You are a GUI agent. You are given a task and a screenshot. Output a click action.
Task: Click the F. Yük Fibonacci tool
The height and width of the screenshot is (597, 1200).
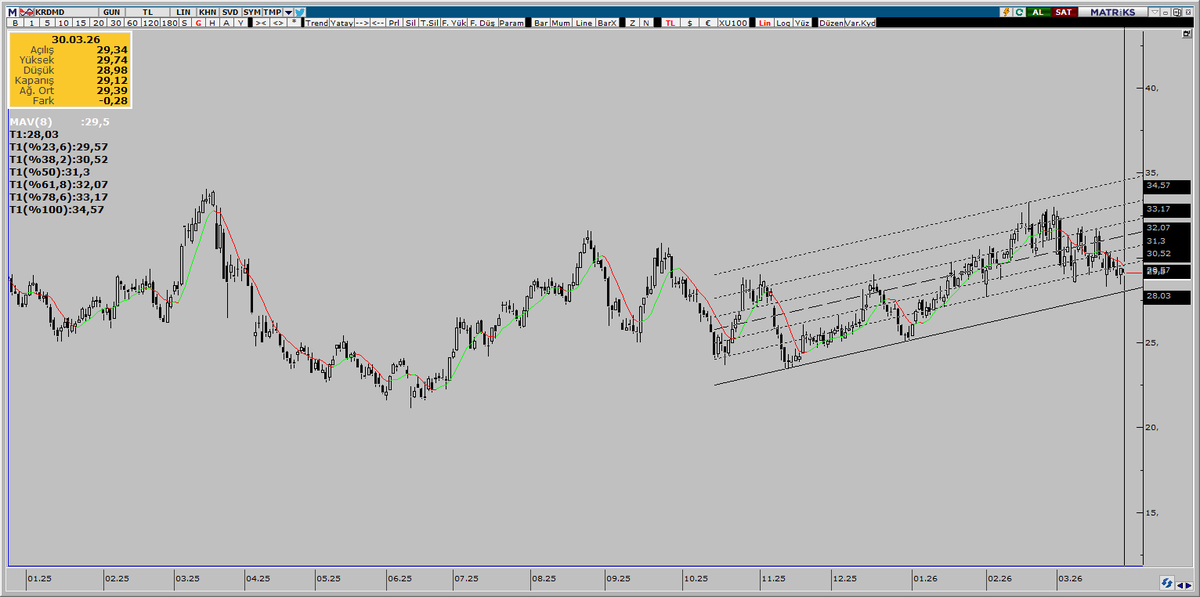[454, 23]
